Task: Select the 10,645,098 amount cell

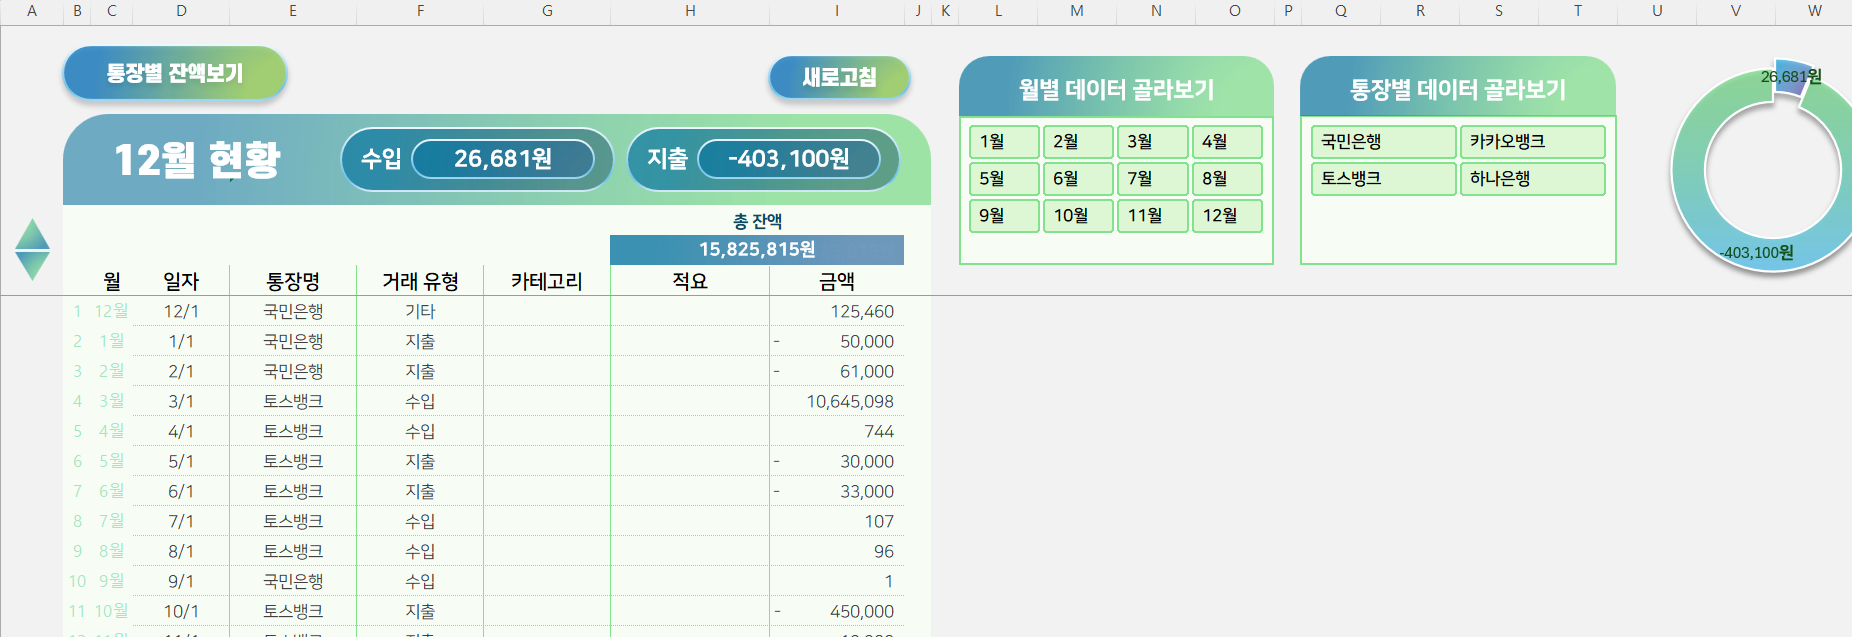Action: pos(849,402)
